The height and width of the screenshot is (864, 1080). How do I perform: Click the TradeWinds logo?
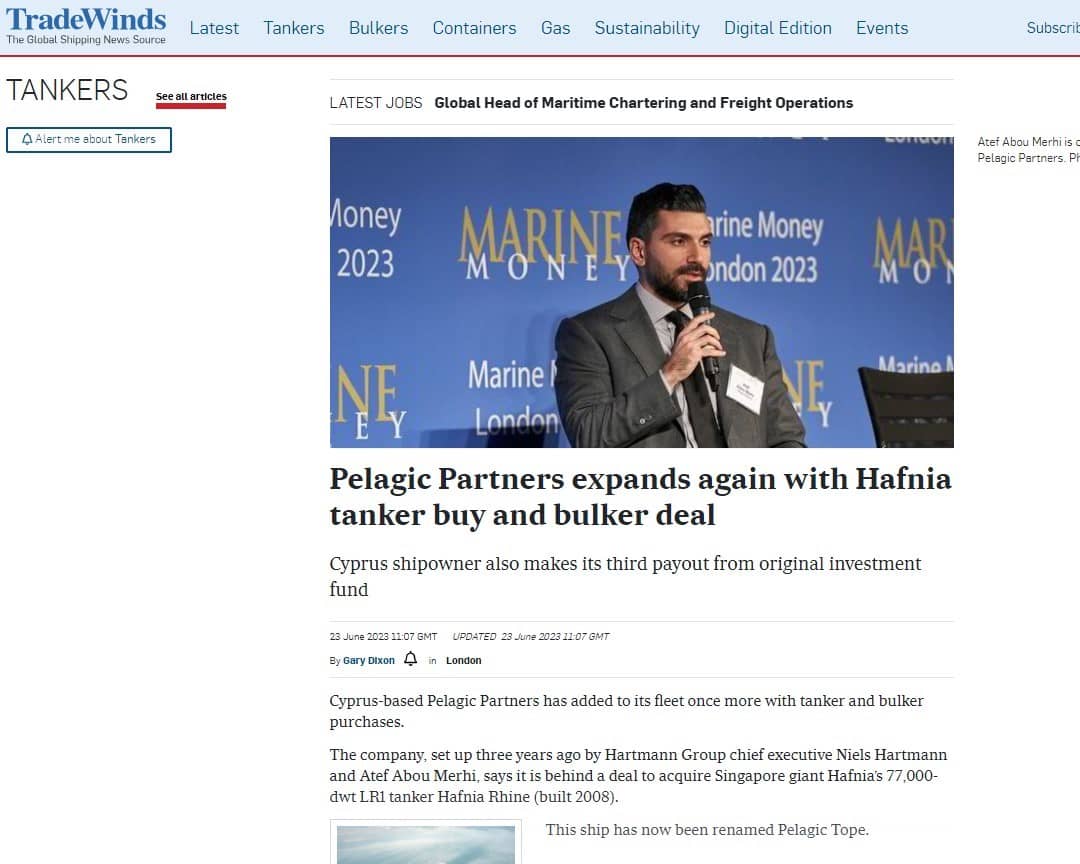pos(86,26)
